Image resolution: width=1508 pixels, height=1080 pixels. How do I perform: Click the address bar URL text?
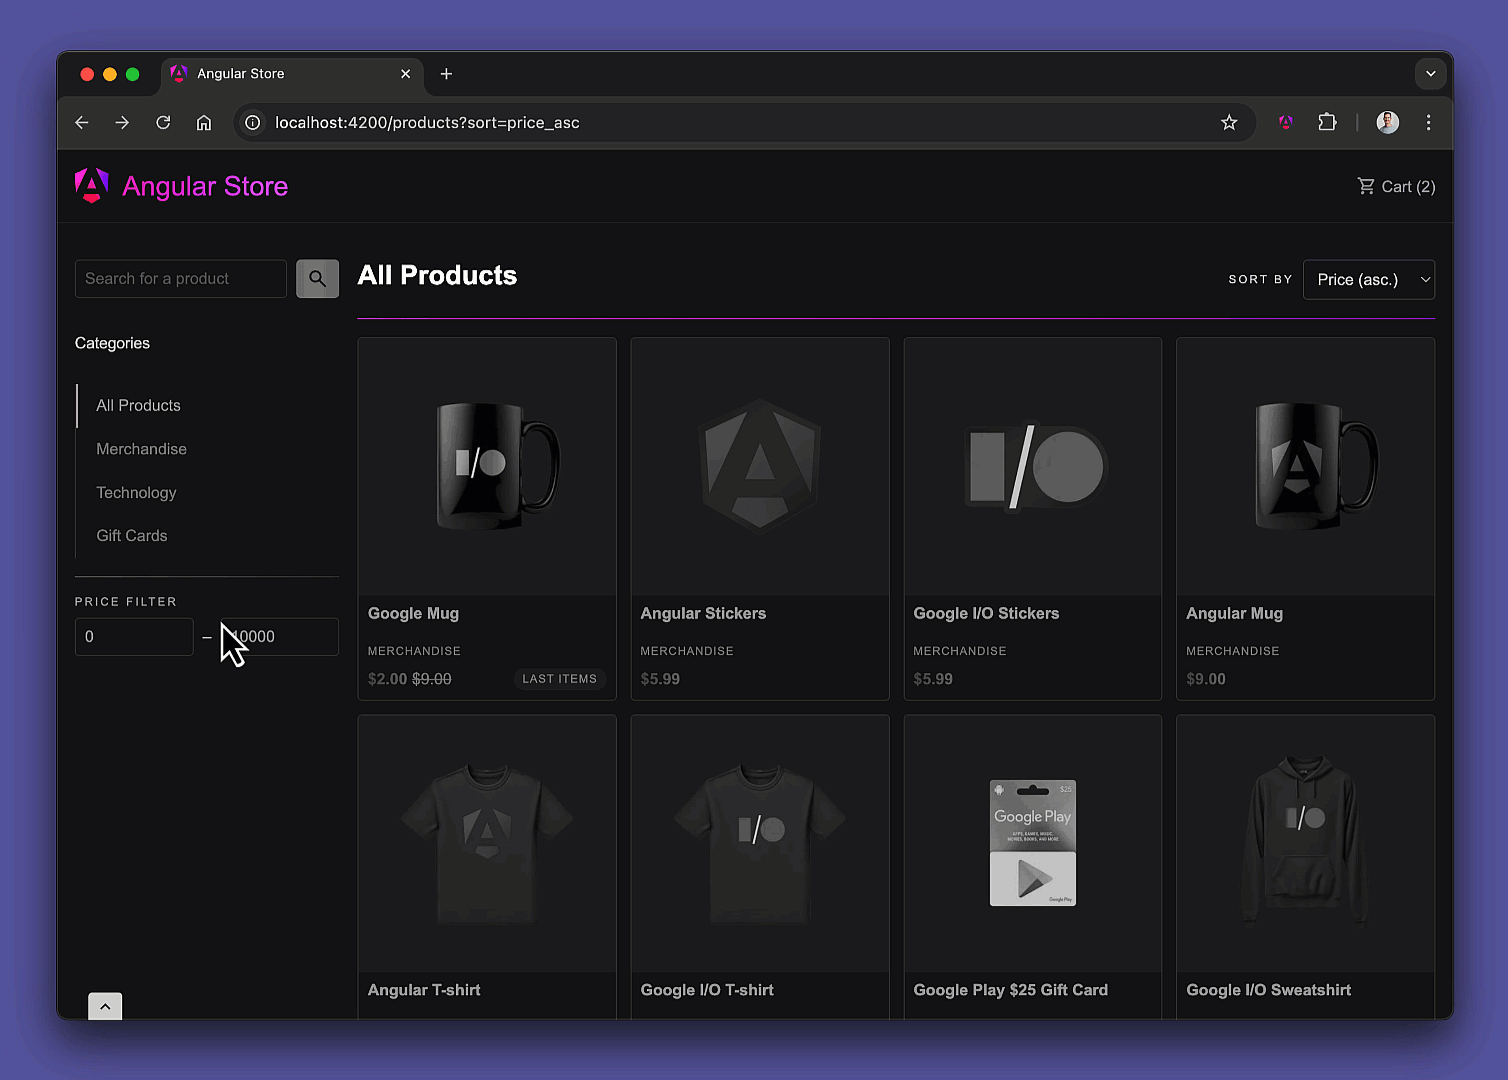[x=427, y=122]
